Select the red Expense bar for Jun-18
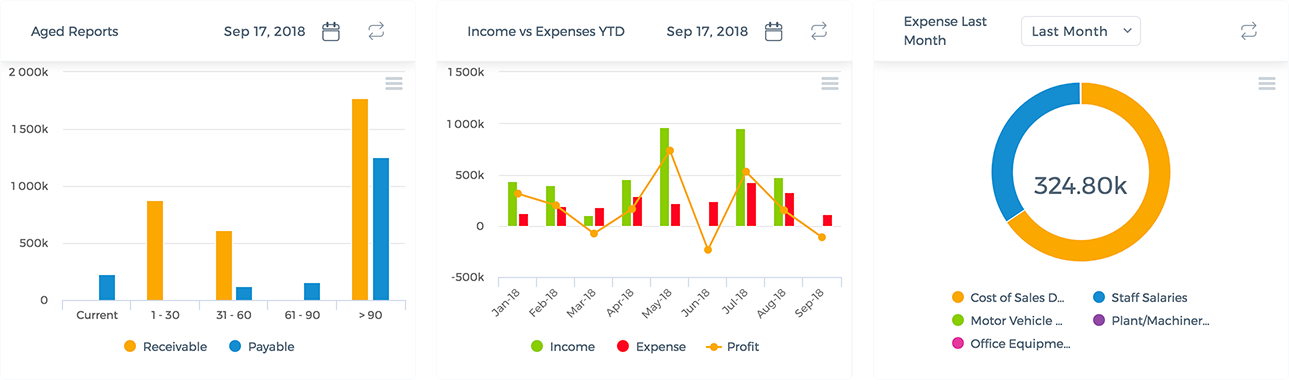The width and height of the screenshot is (1289, 380). tap(713, 214)
